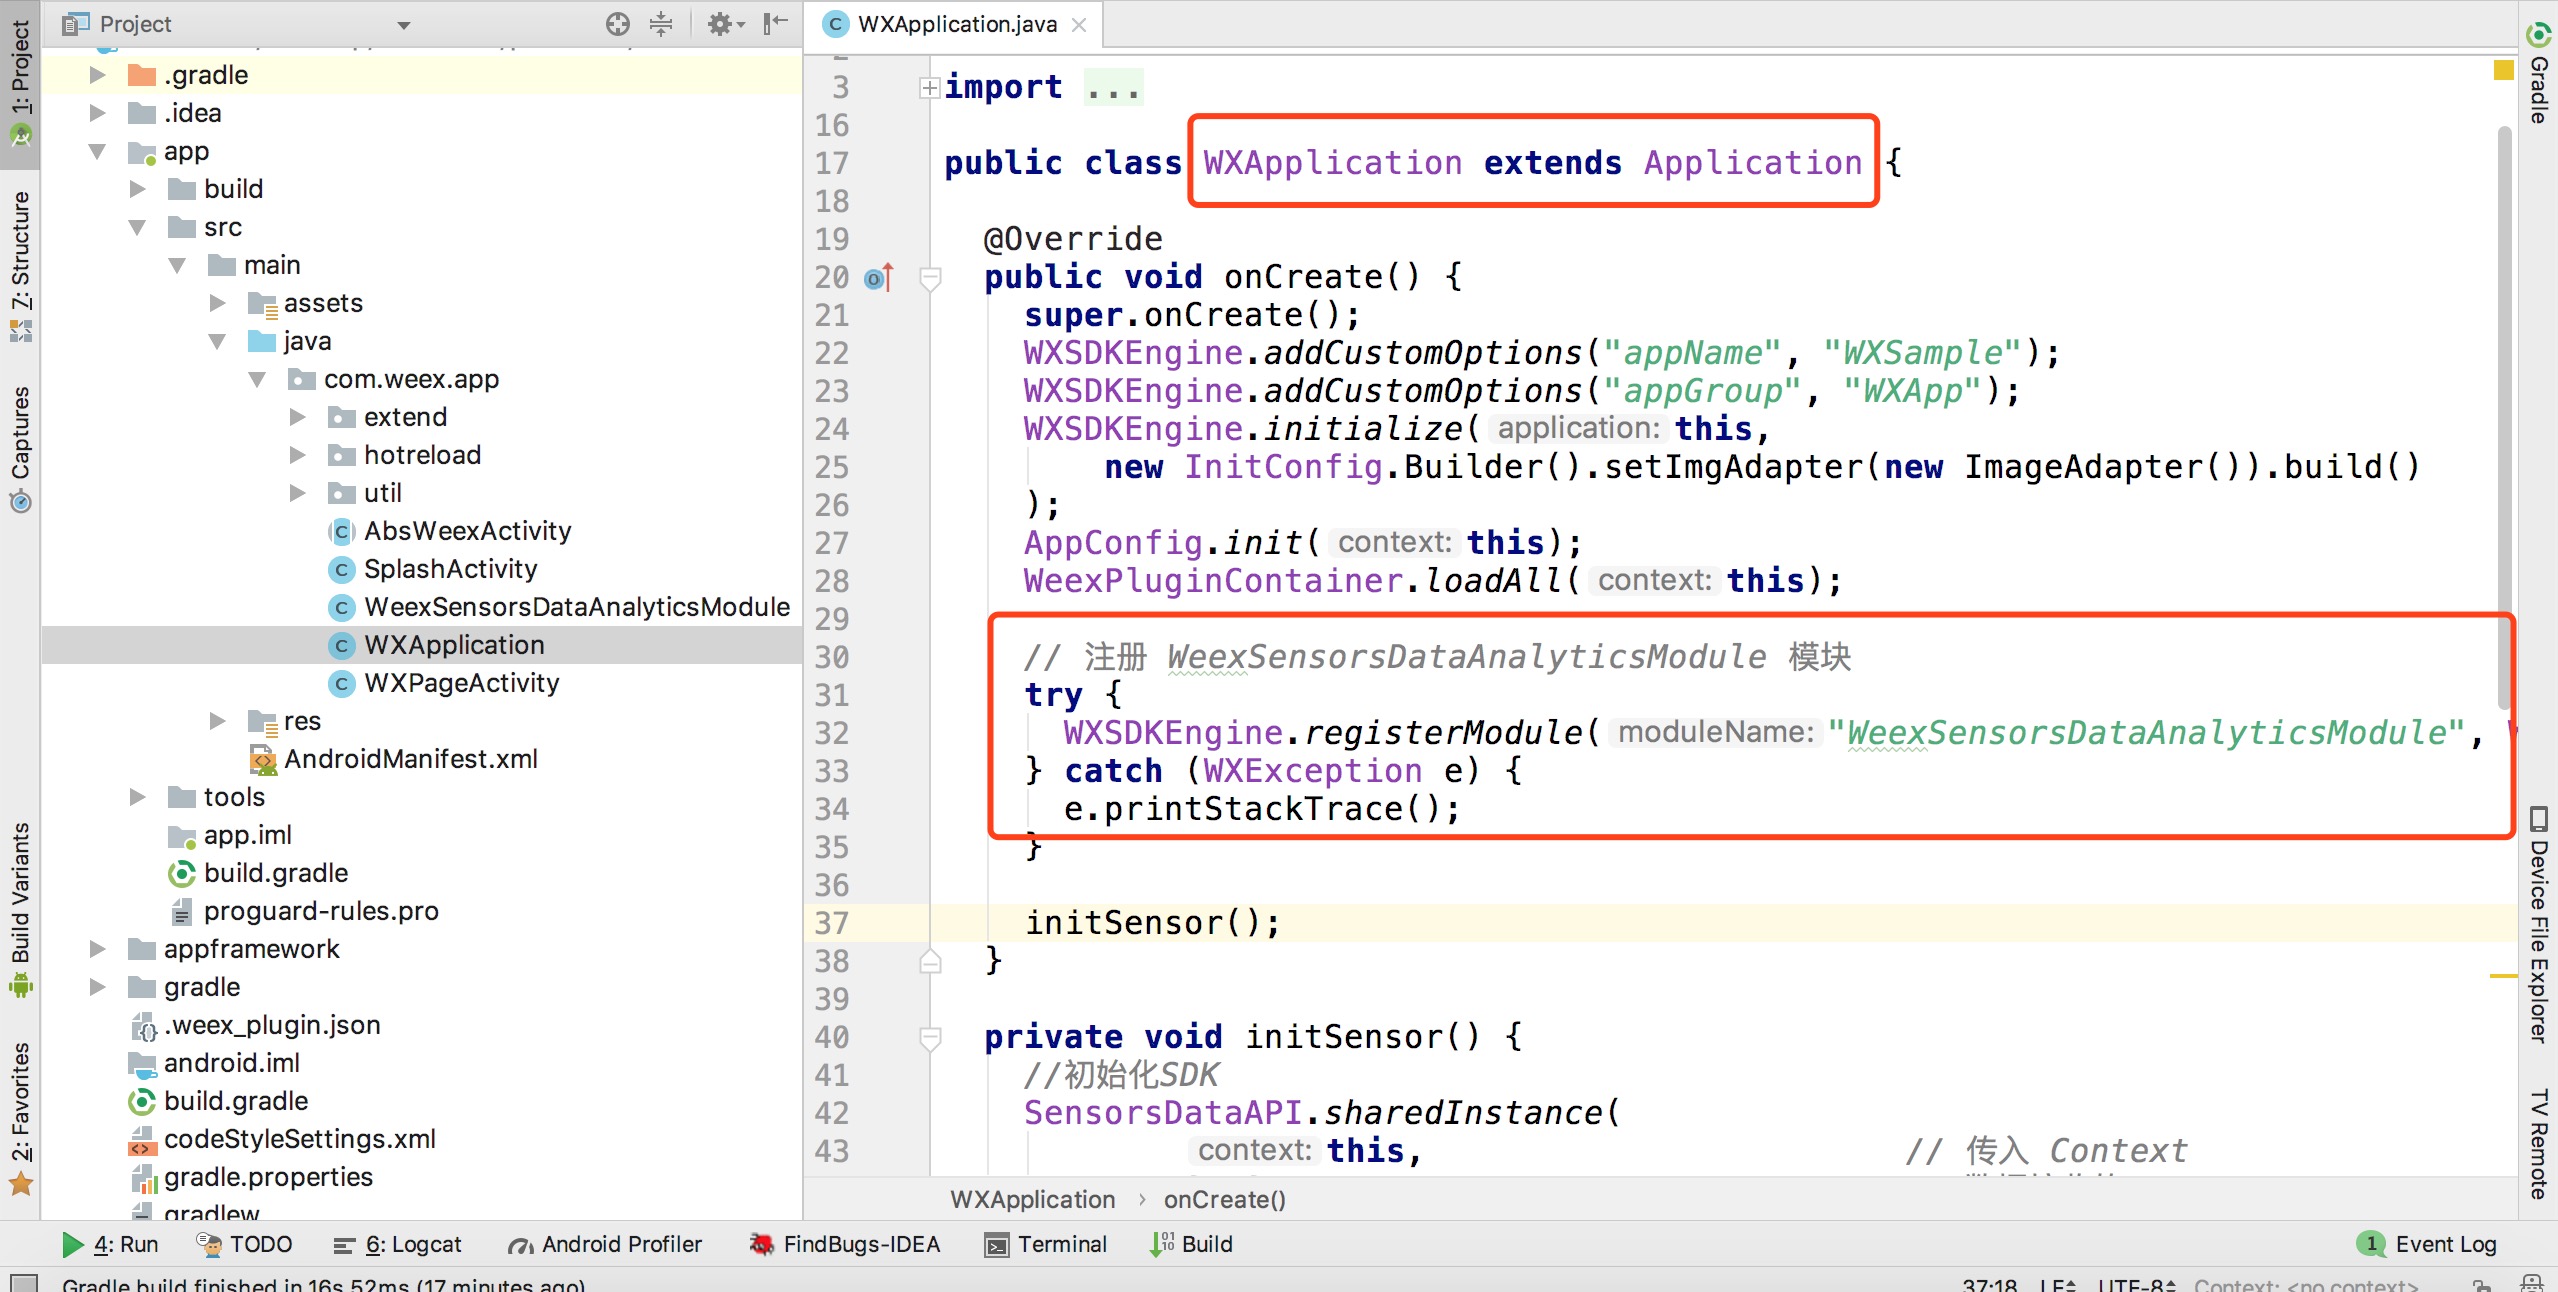Click the yellow warning stripe marker
Image resolution: width=2558 pixels, height=1292 pixels.
pos(2503,975)
